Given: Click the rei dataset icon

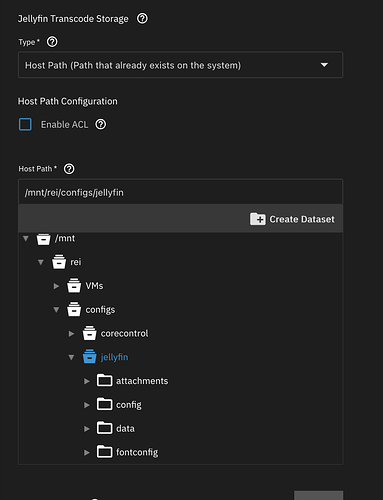Looking at the screenshot, I should [x=59, y=262].
